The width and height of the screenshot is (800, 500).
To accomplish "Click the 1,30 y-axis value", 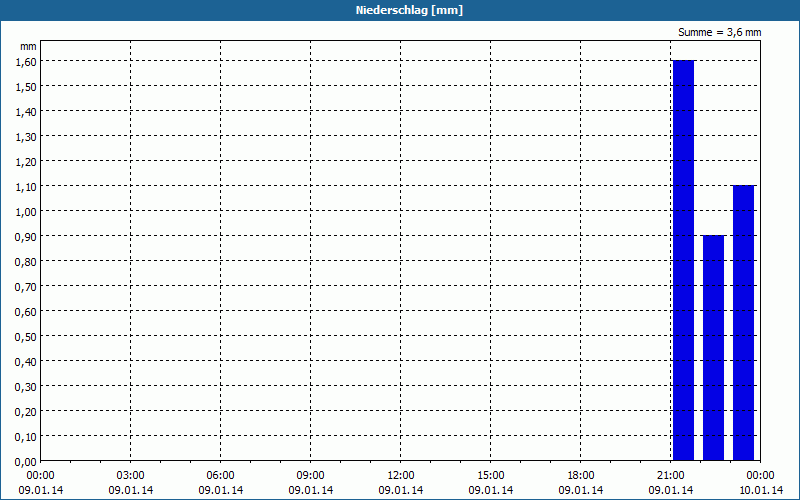I will click(x=26, y=137).
